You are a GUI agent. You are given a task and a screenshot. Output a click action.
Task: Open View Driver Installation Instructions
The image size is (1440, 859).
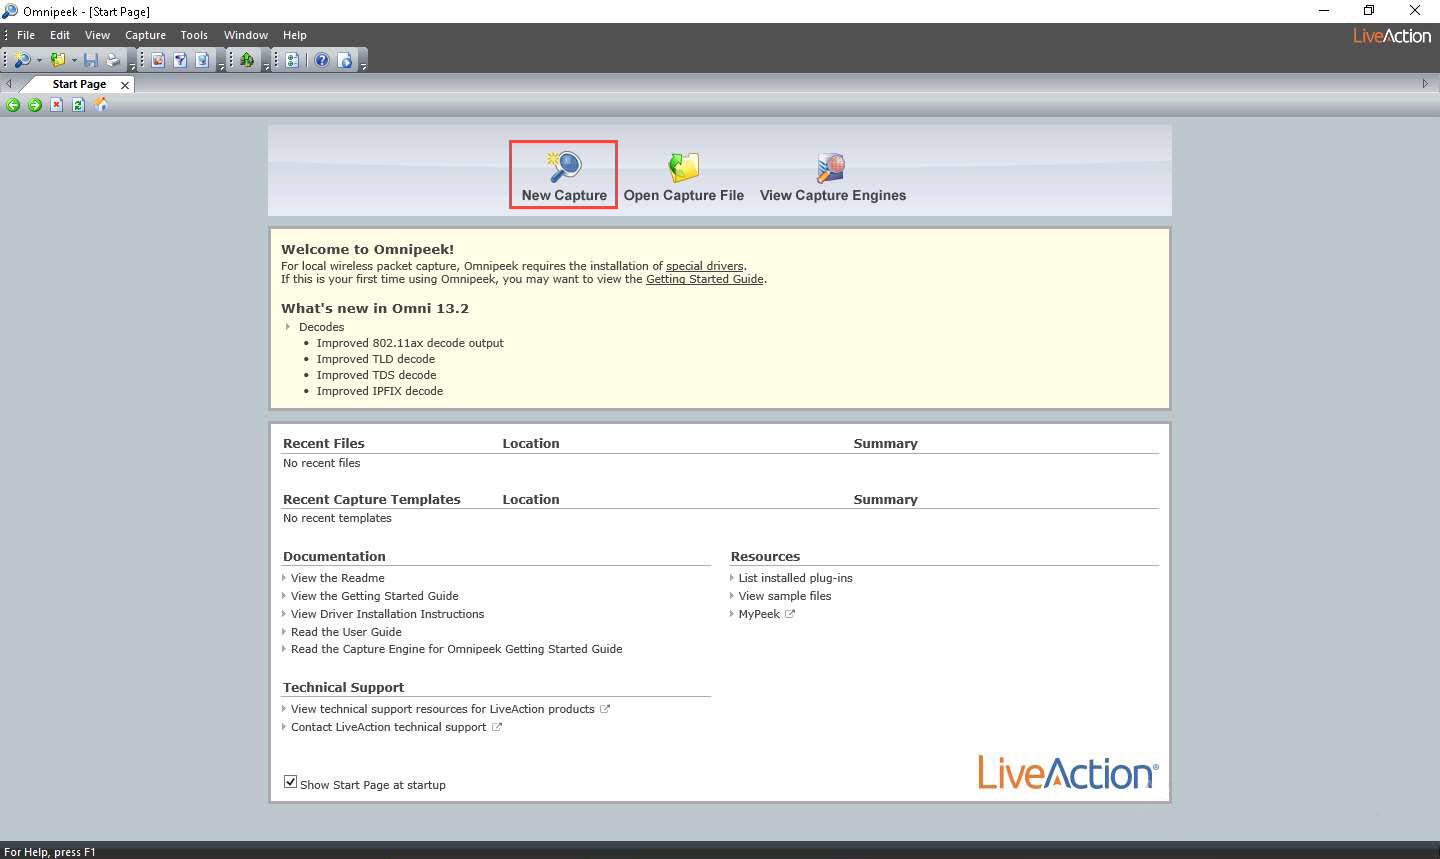[388, 614]
